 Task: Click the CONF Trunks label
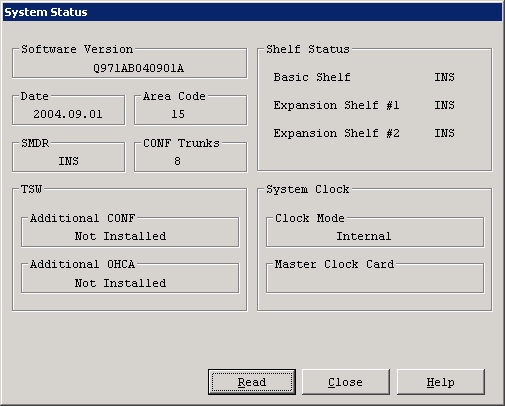181,143
